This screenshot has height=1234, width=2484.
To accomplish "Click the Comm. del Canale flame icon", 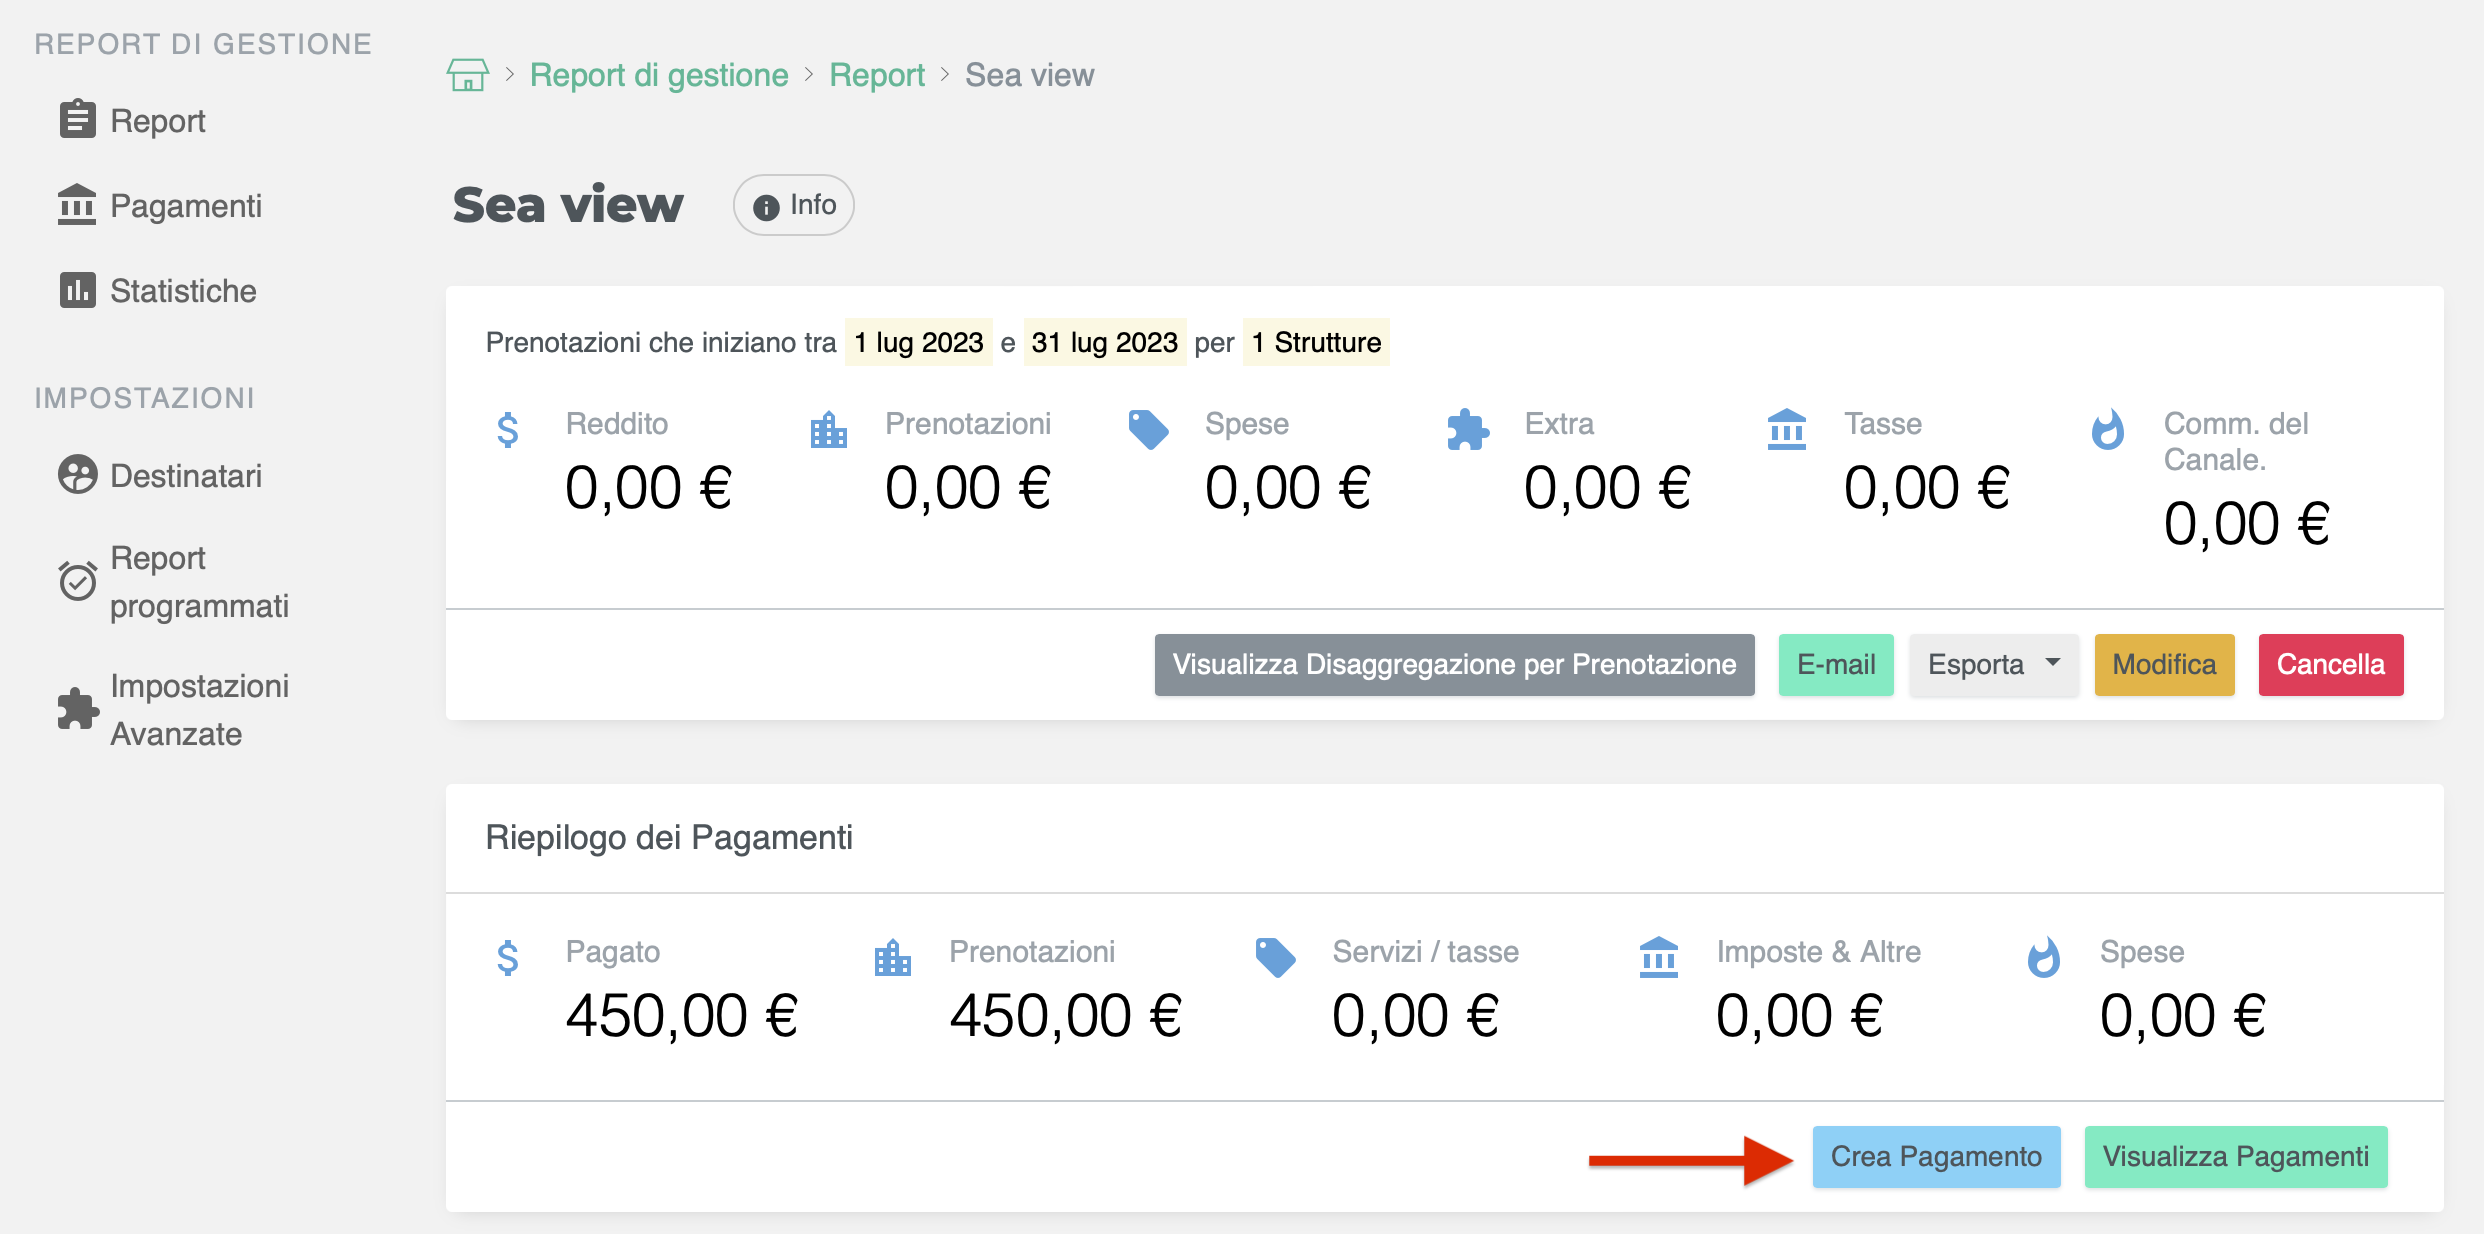I will [x=2108, y=430].
